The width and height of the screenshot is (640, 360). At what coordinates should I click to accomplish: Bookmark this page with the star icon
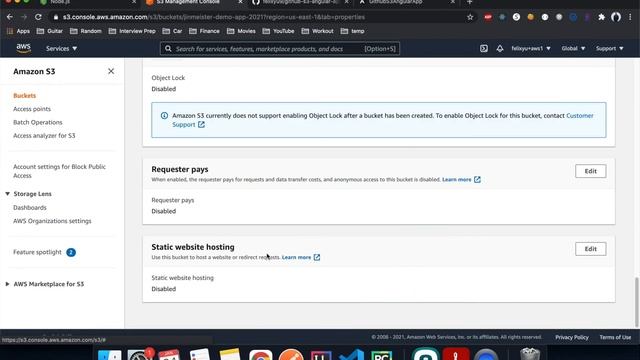pos(470,17)
